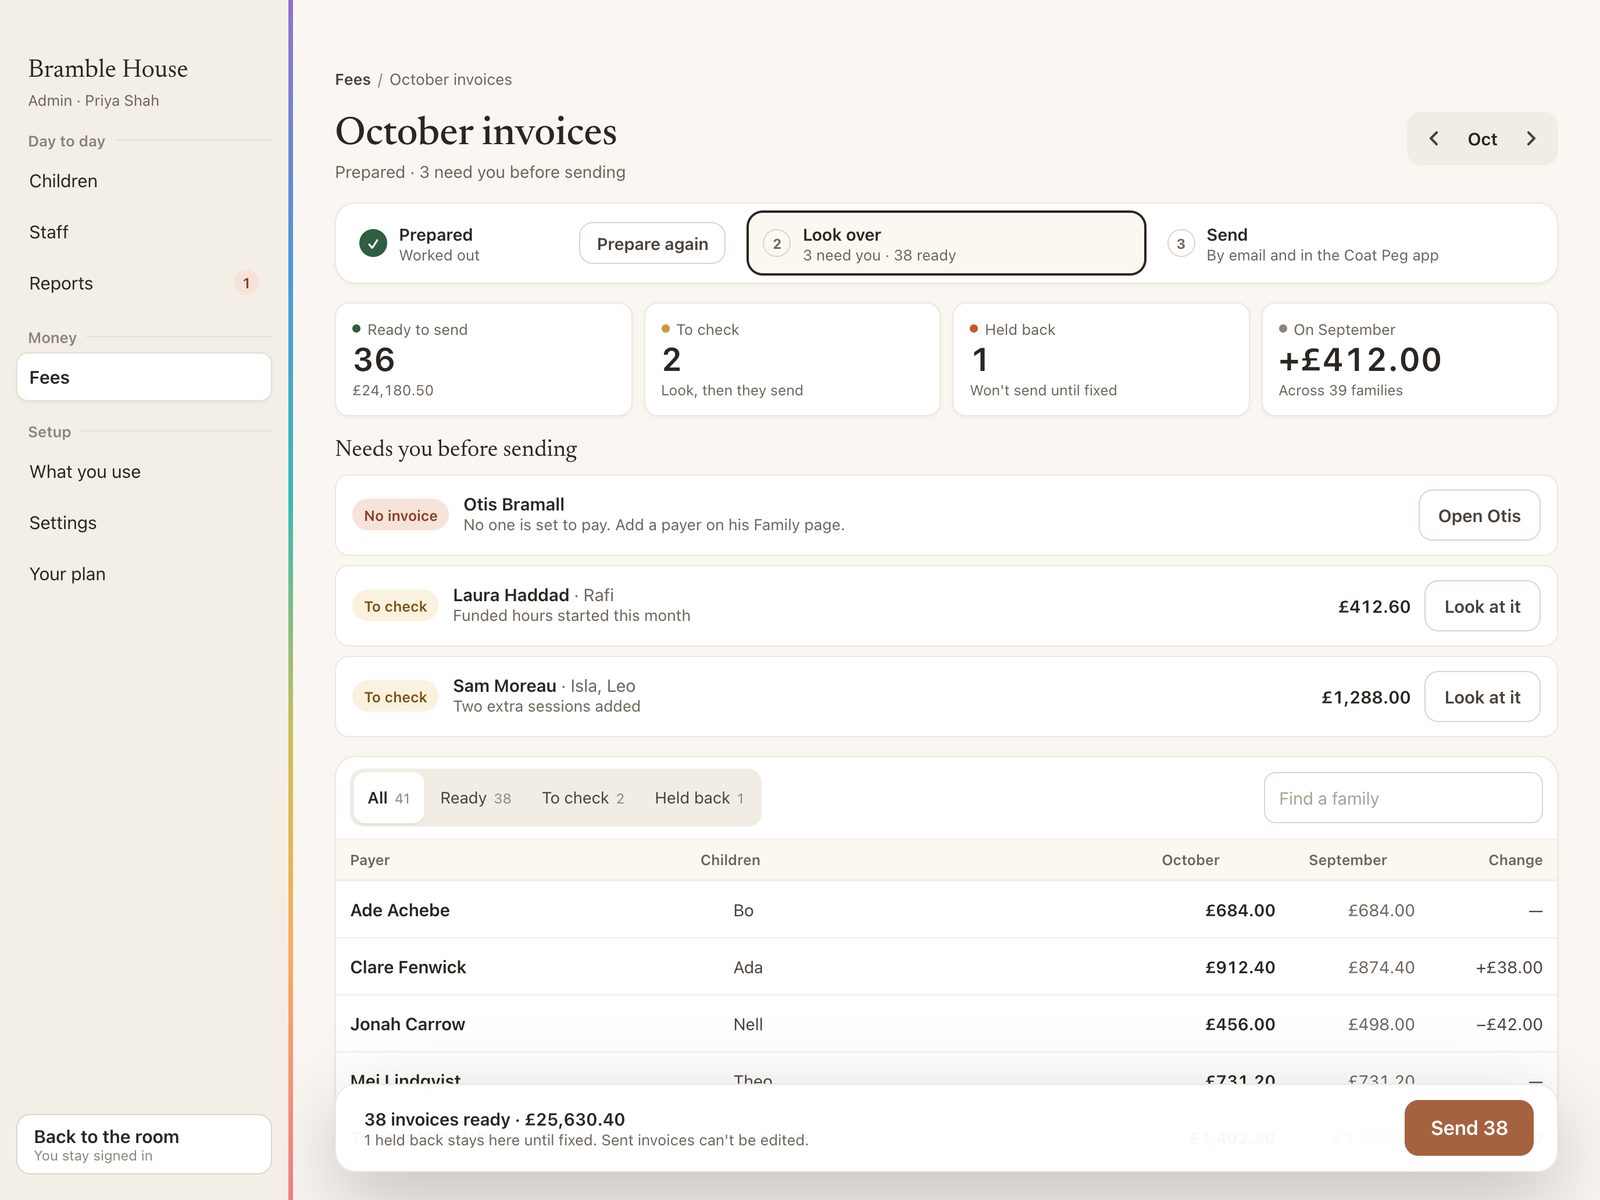The height and width of the screenshot is (1200, 1600).
Task: Click the No invoice tag for Otis Bramall
Action: [x=400, y=516]
